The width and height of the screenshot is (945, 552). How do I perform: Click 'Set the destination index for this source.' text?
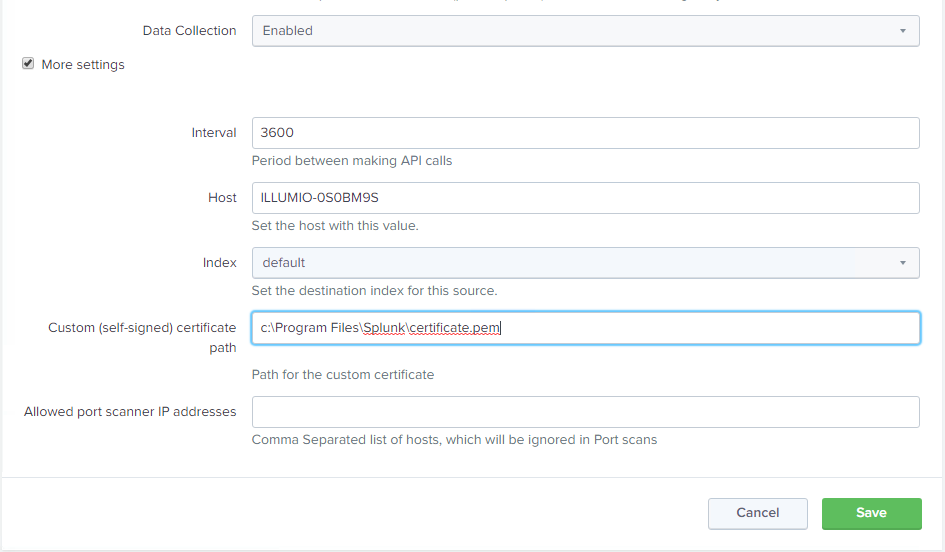click(x=374, y=291)
